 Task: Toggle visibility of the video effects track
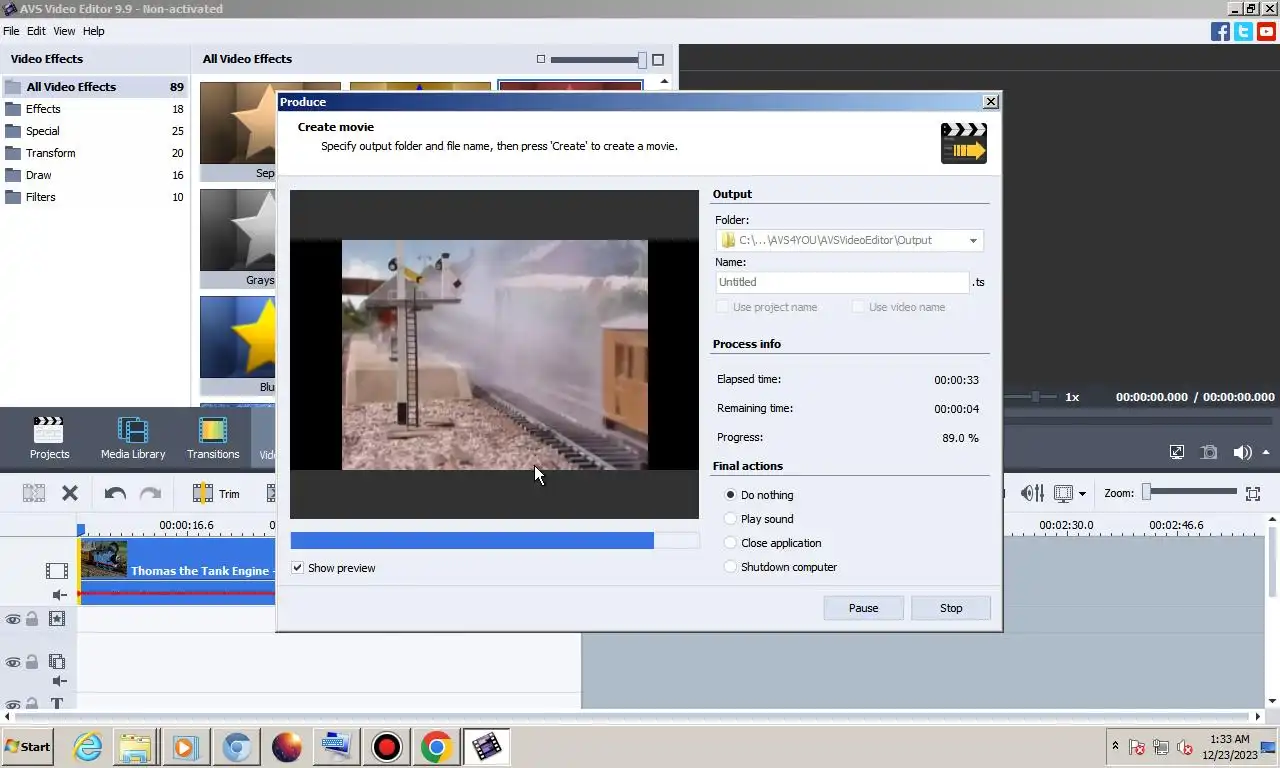point(13,620)
